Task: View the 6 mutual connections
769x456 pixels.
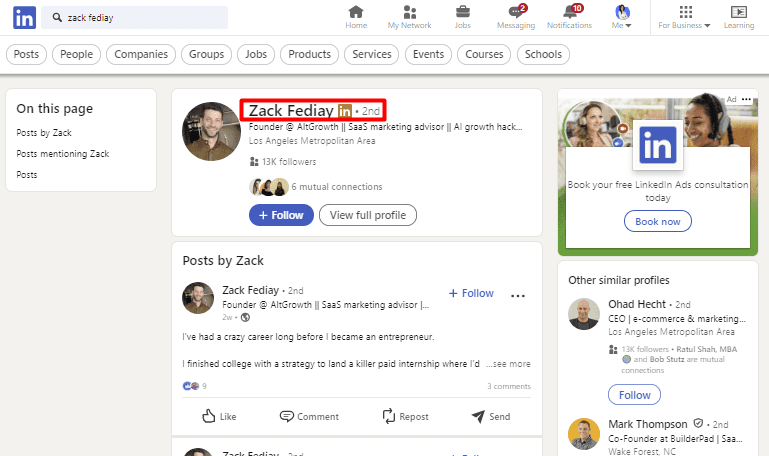Action: pos(316,187)
